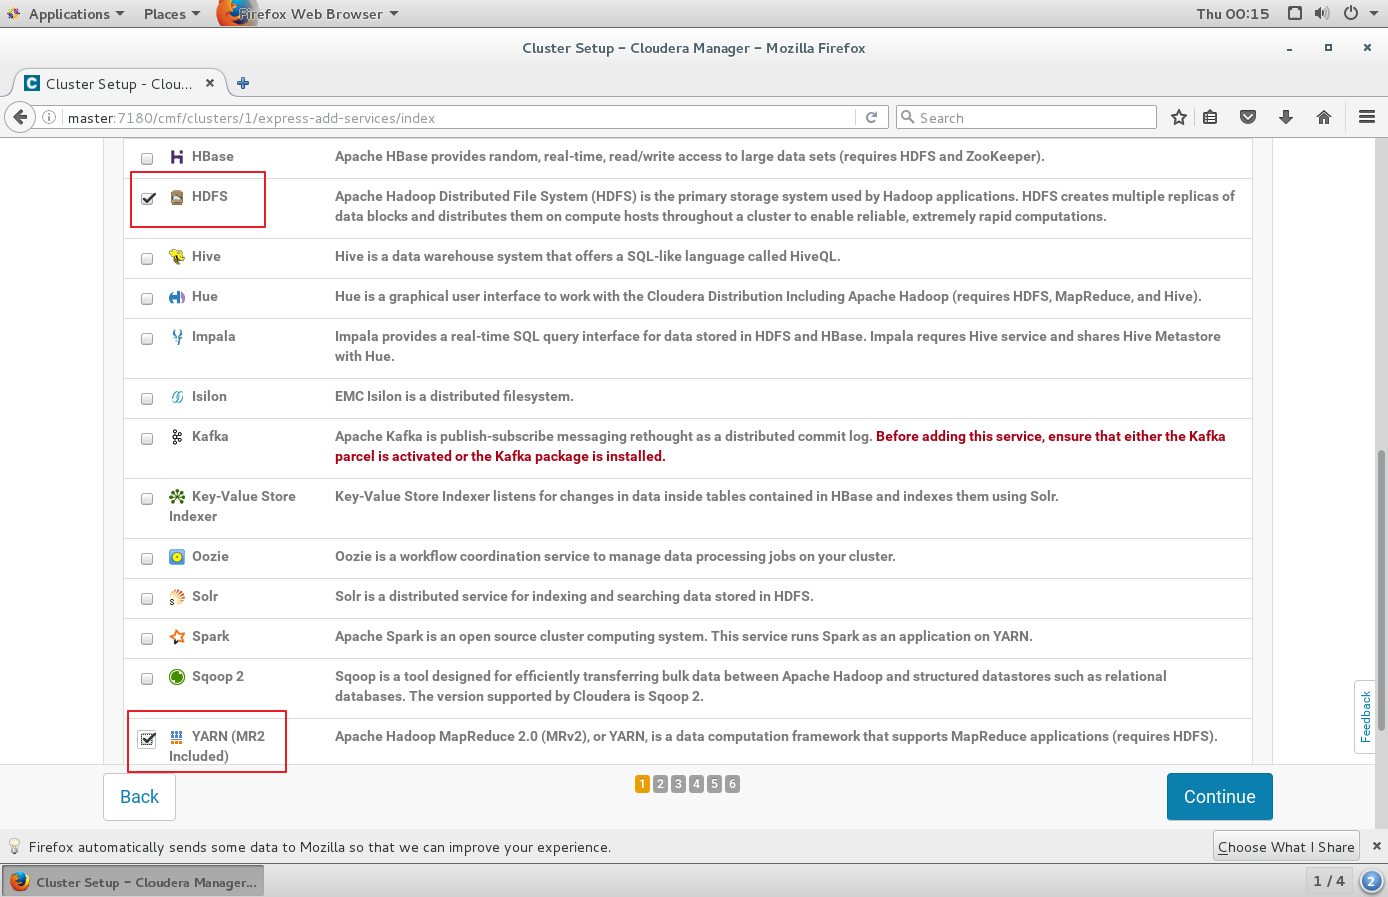Uncheck the YARN (MR2 Included) checkbox
This screenshot has width=1388, height=897.
pyautogui.click(x=148, y=738)
